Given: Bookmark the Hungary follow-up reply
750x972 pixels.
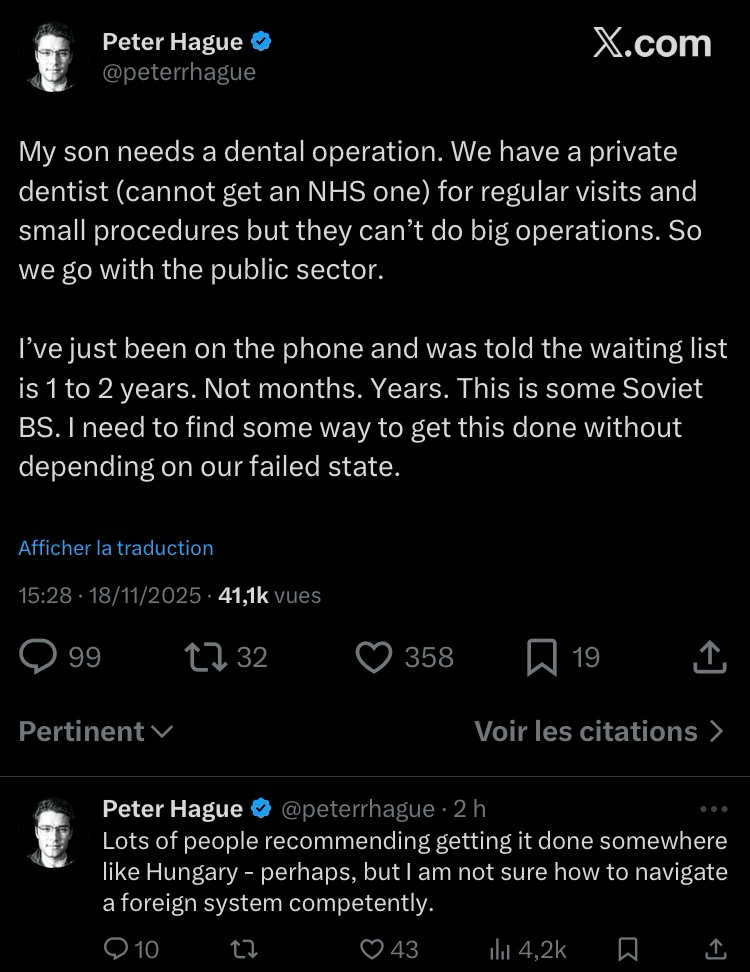Looking at the screenshot, I should point(628,948).
